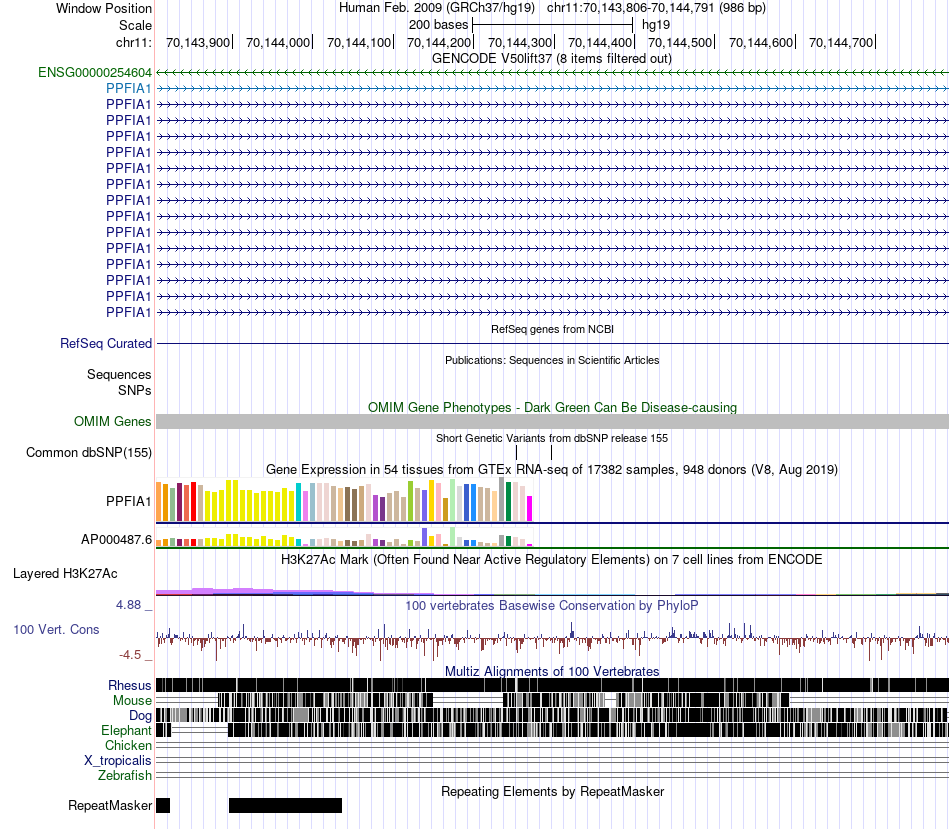Click the Scale label
The width and height of the screenshot is (950, 829).
coord(135,25)
